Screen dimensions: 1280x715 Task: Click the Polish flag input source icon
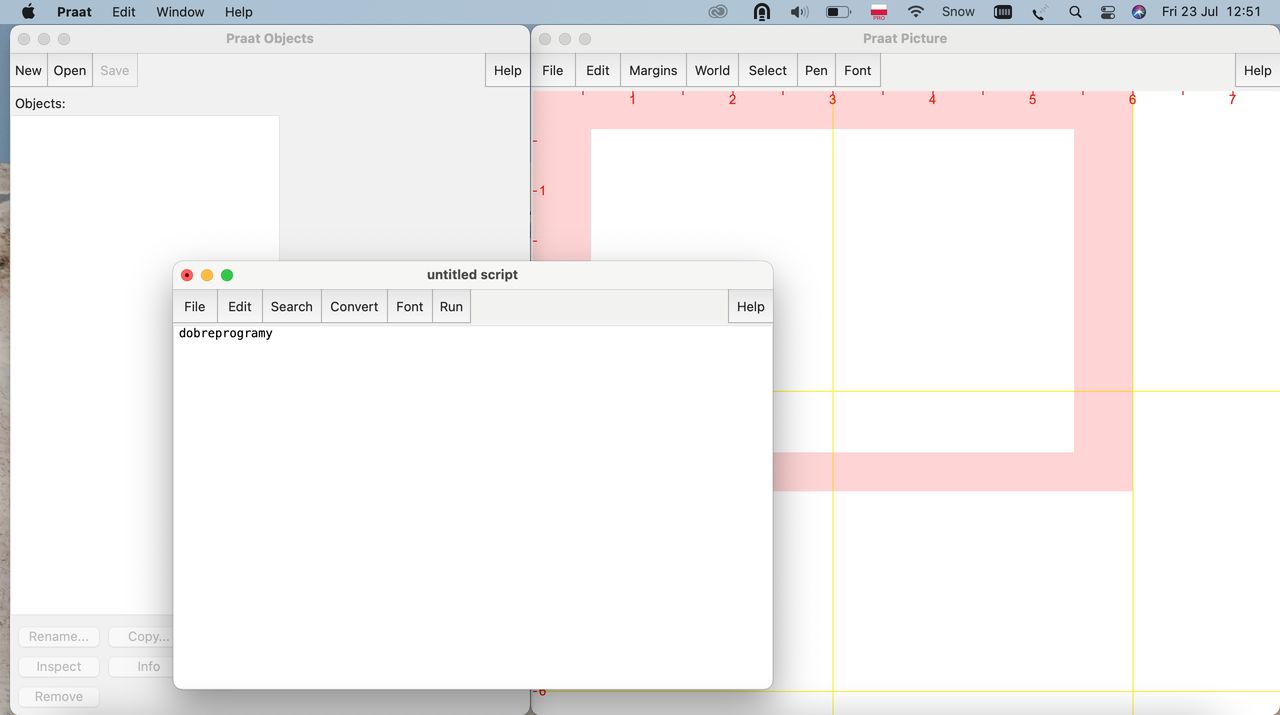[878, 12]
